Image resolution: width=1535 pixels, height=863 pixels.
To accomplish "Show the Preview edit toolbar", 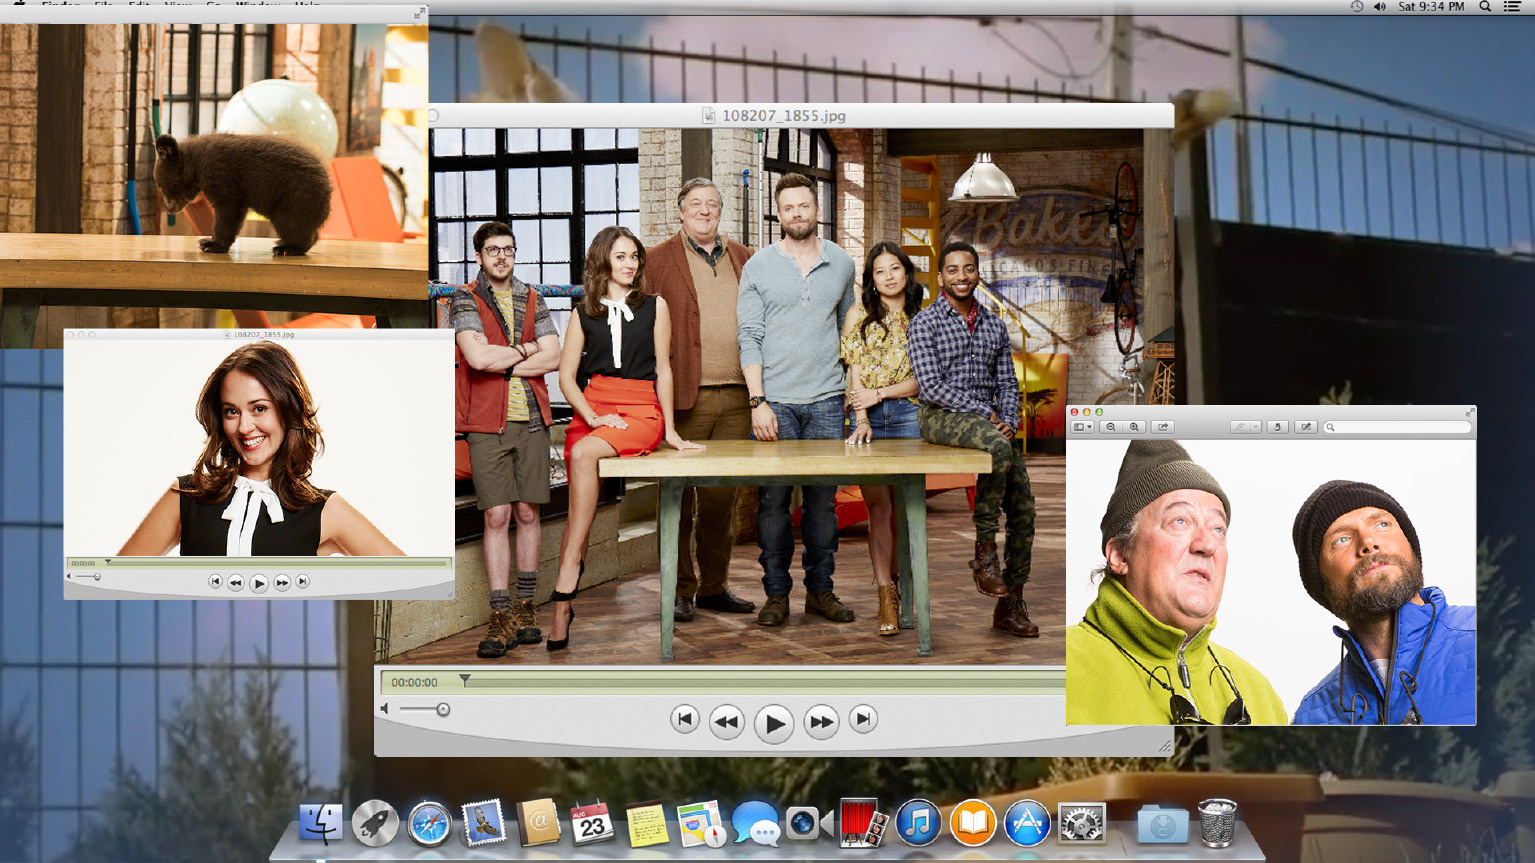I will click(1305, 427).
